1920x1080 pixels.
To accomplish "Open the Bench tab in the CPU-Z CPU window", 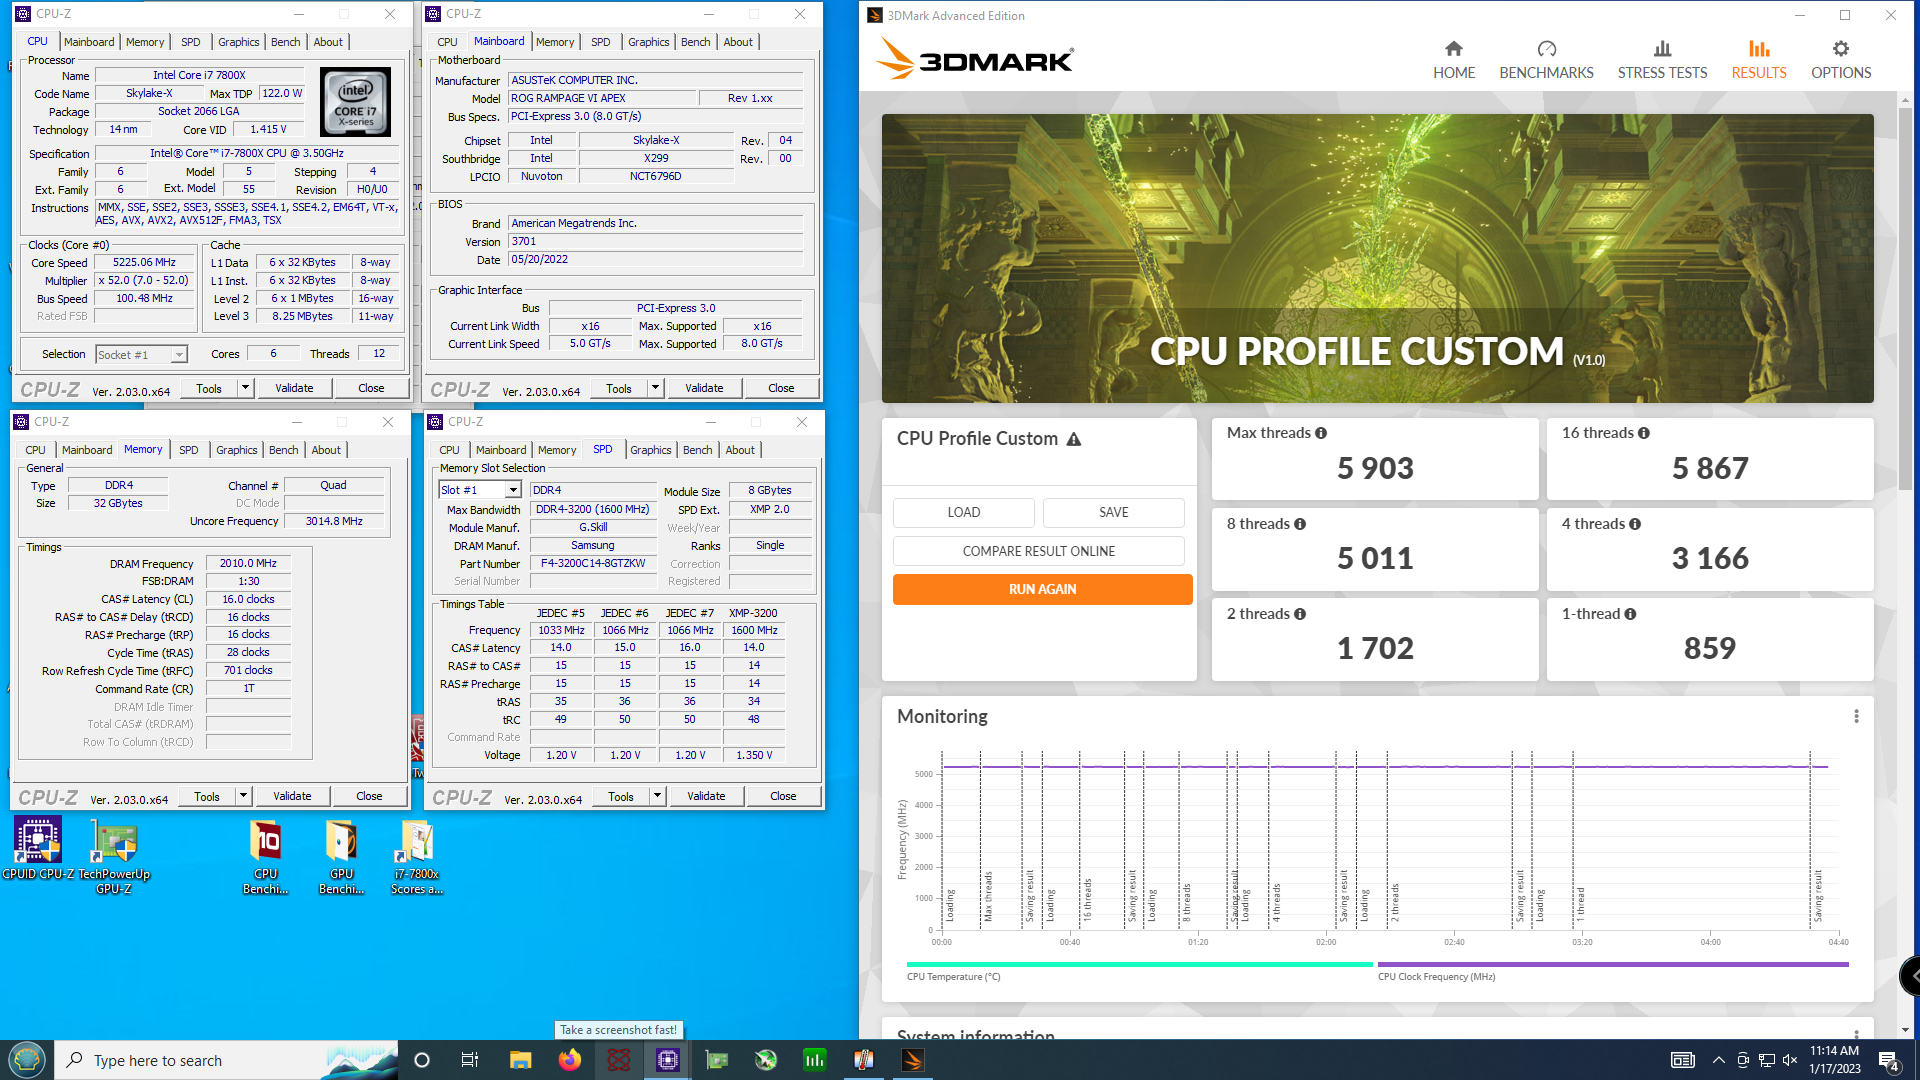I will 285,42.
